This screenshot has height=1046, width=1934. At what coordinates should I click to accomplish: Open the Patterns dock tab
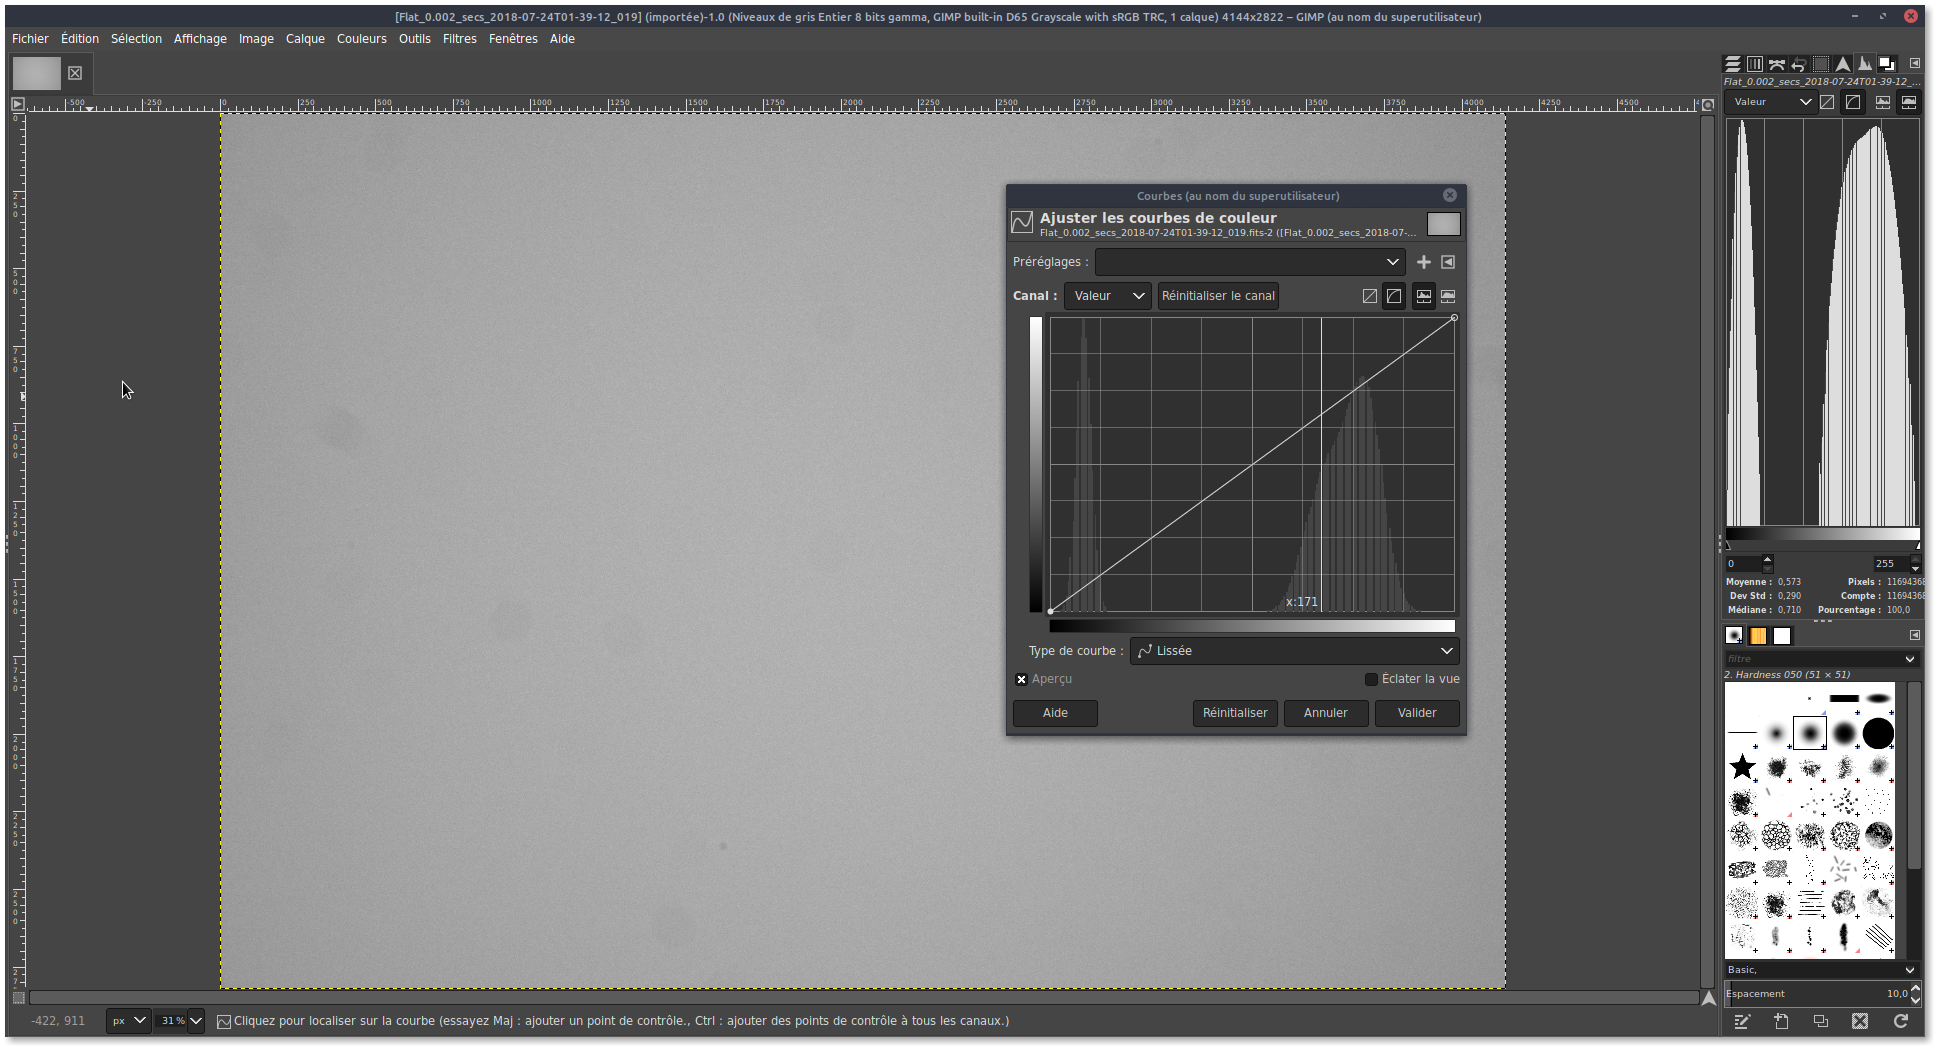(x=1758, y=636)
